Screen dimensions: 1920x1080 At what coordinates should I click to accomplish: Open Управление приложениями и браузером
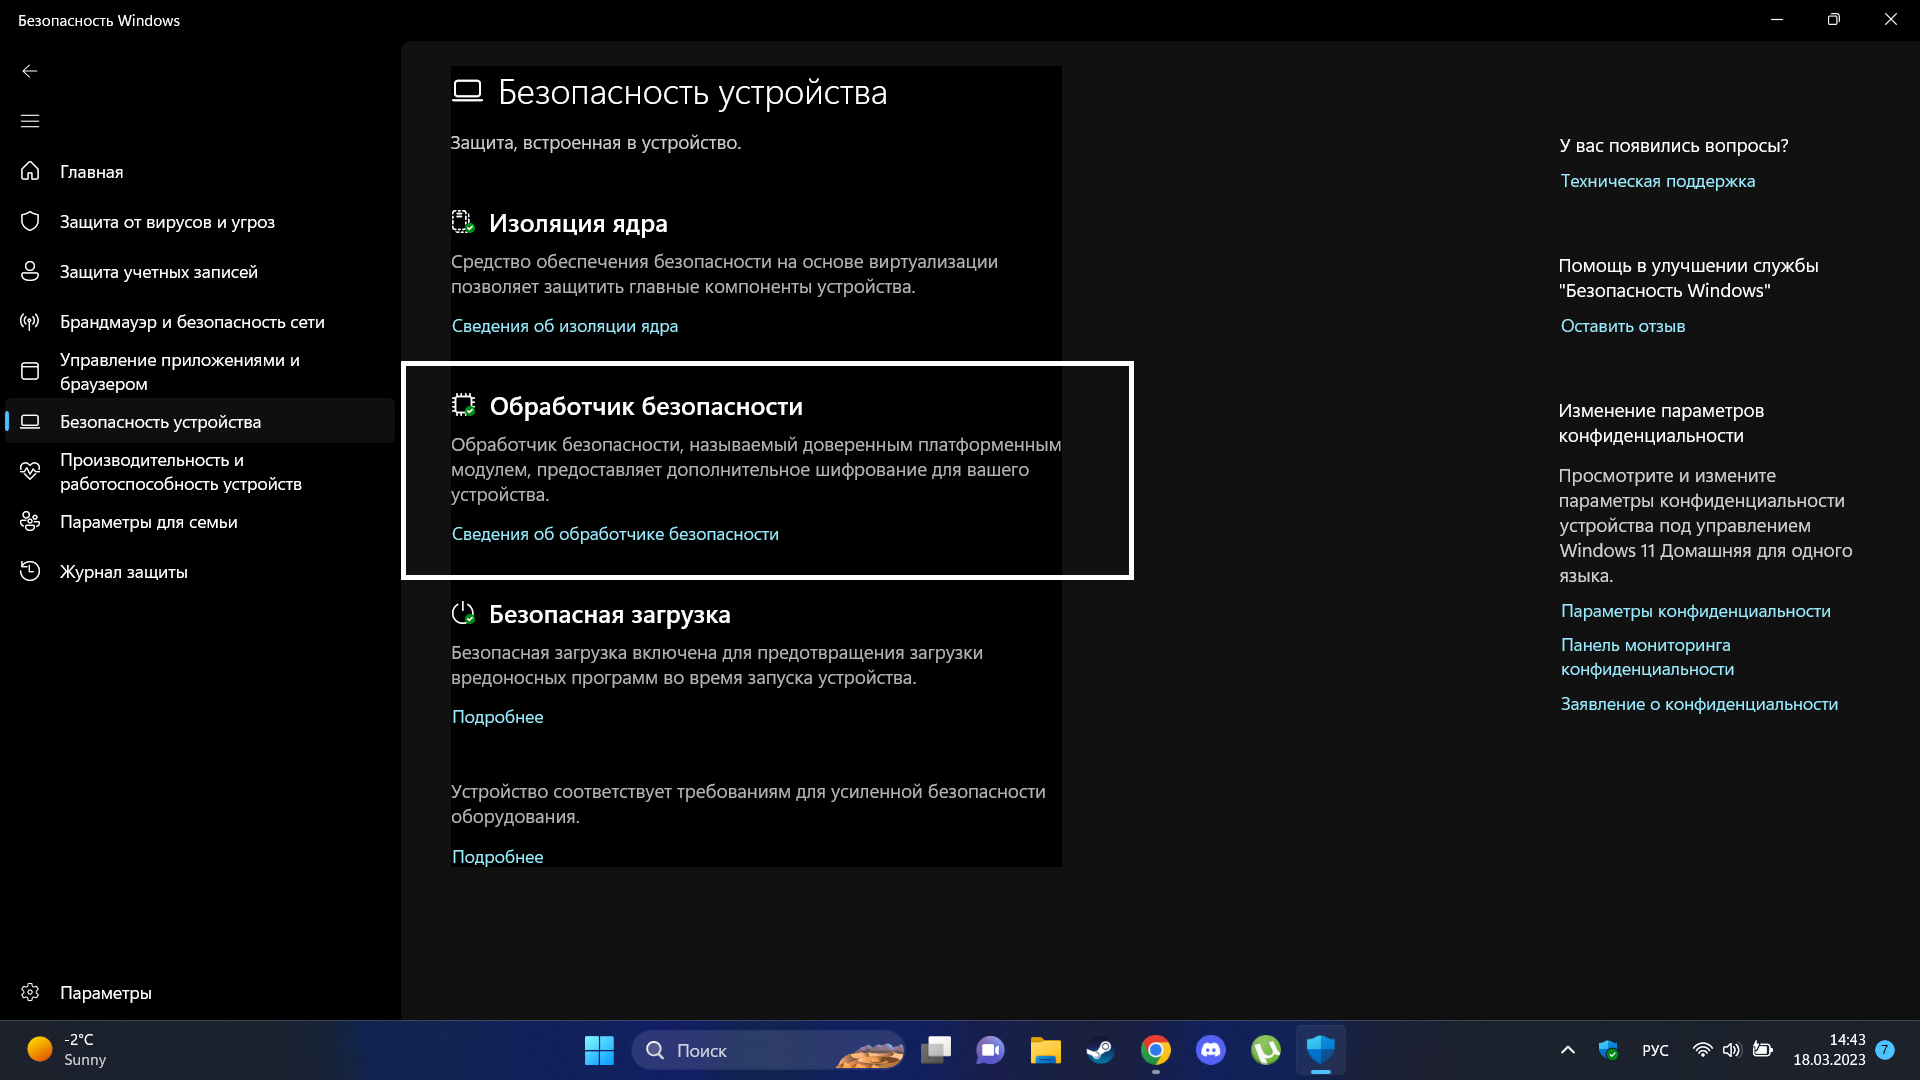[200, 371]
